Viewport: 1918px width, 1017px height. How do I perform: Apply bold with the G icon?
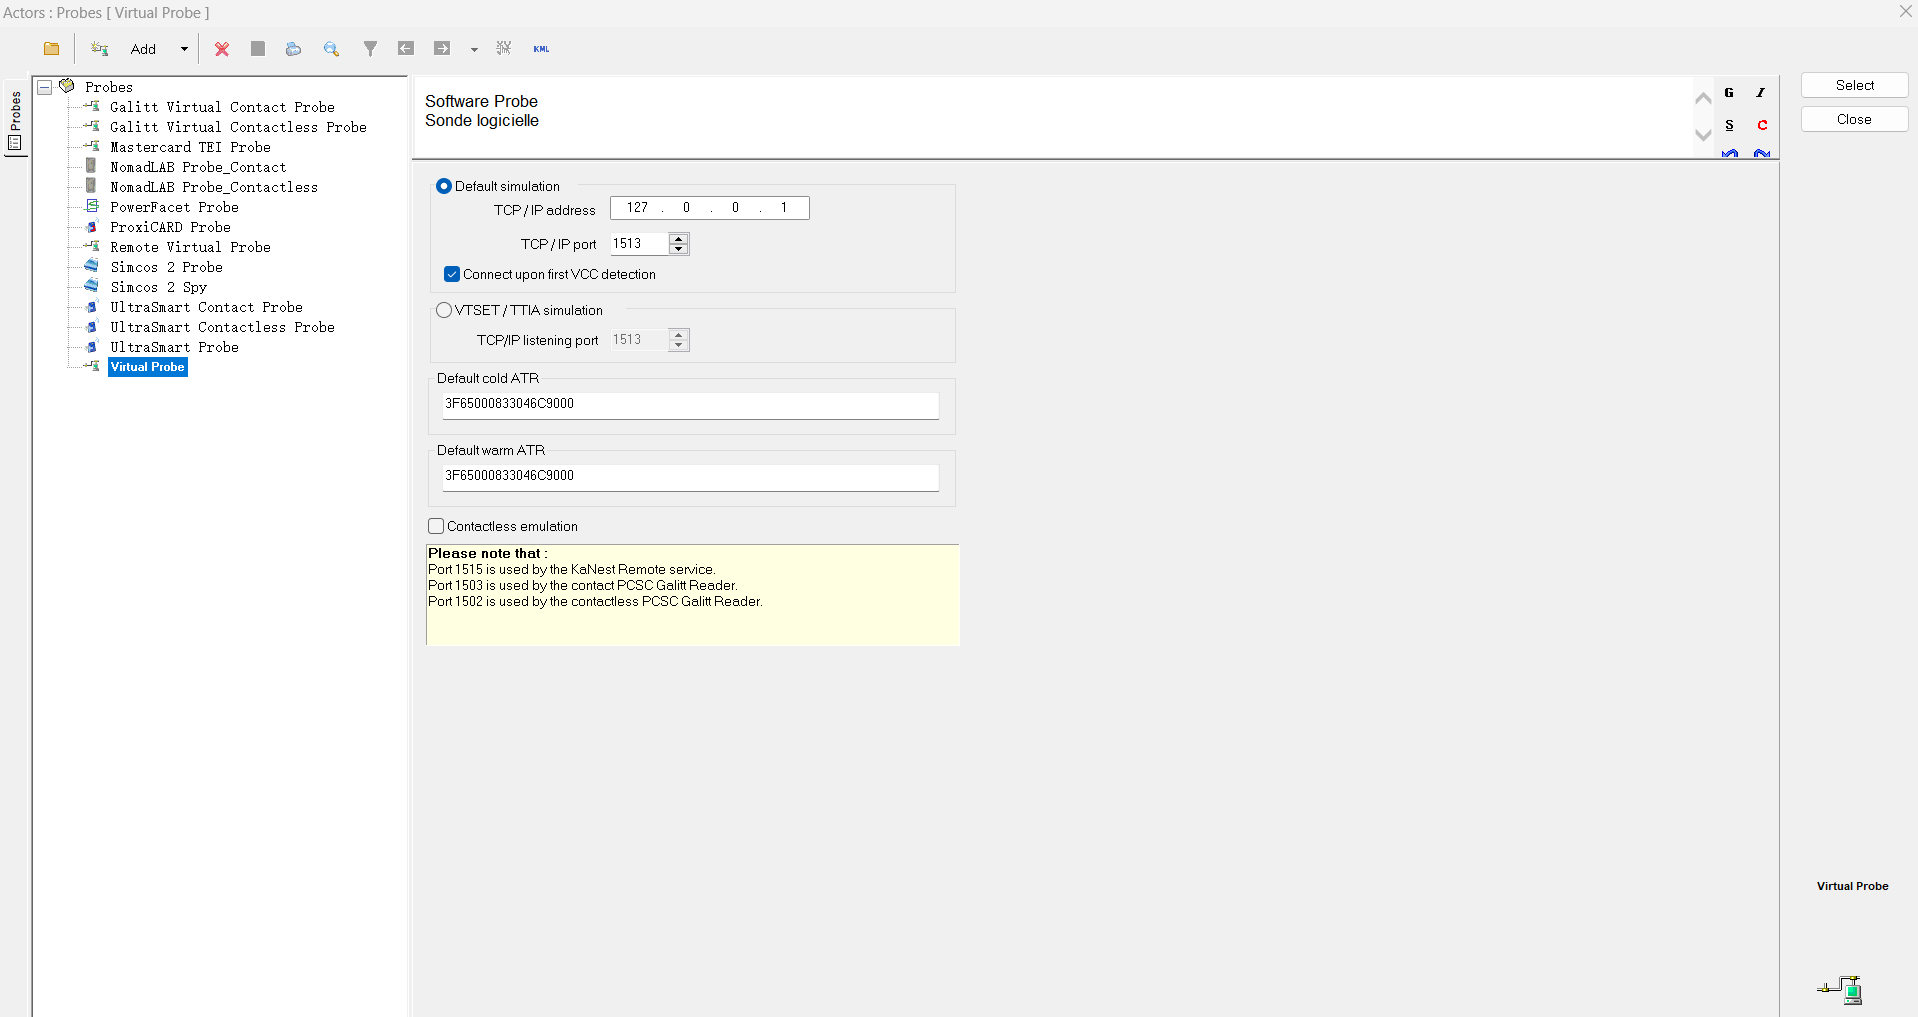(x=1729, y=93)
